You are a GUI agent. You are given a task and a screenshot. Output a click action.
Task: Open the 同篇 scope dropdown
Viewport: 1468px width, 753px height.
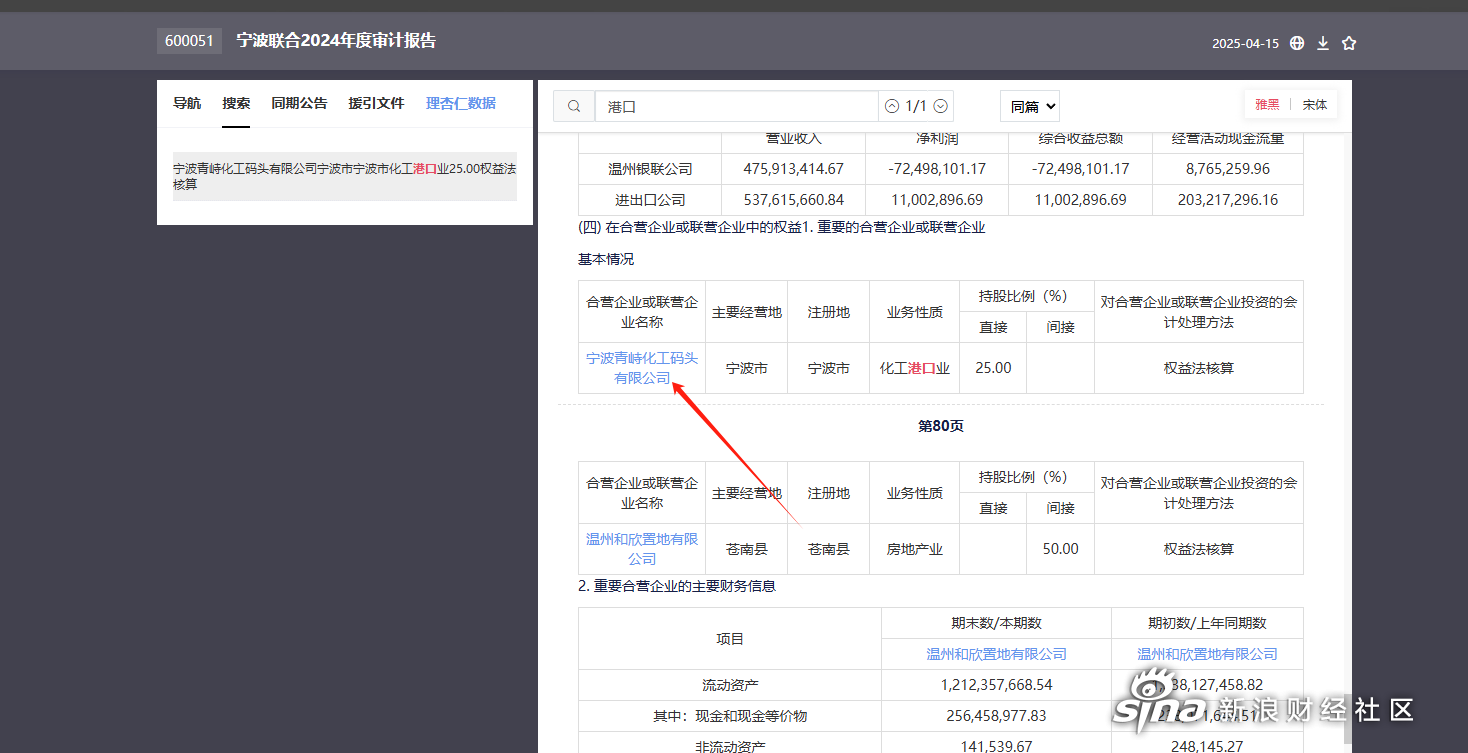click(x=1029, y=106)
